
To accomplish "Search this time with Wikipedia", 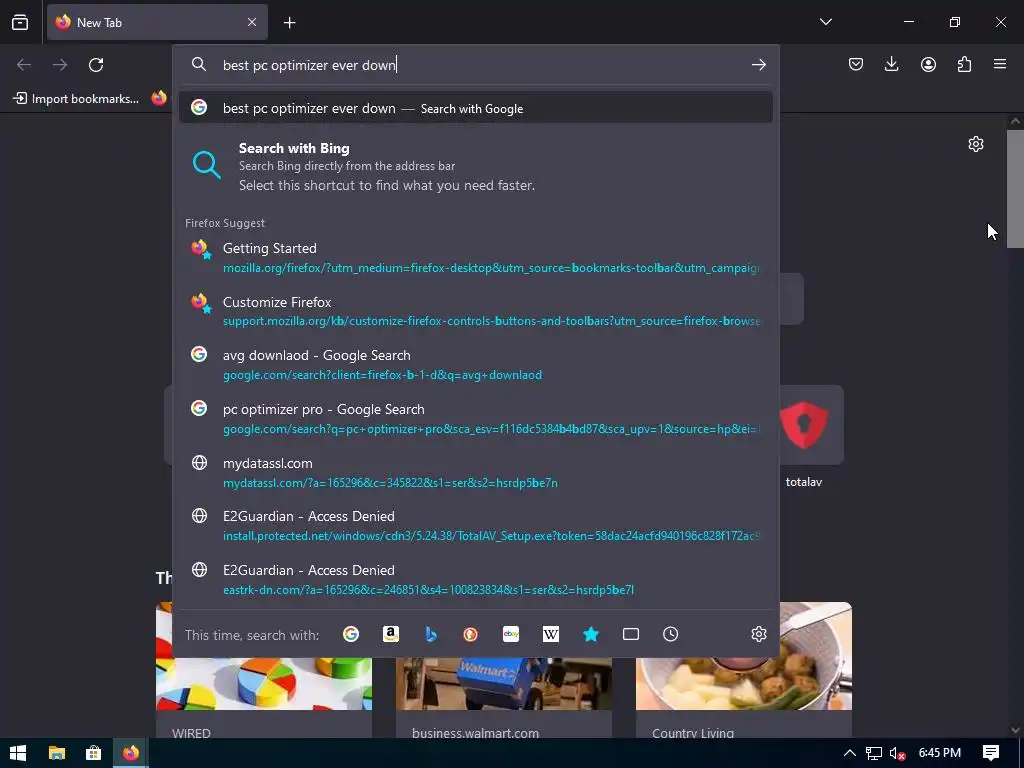I will click(x=551, y=634).
